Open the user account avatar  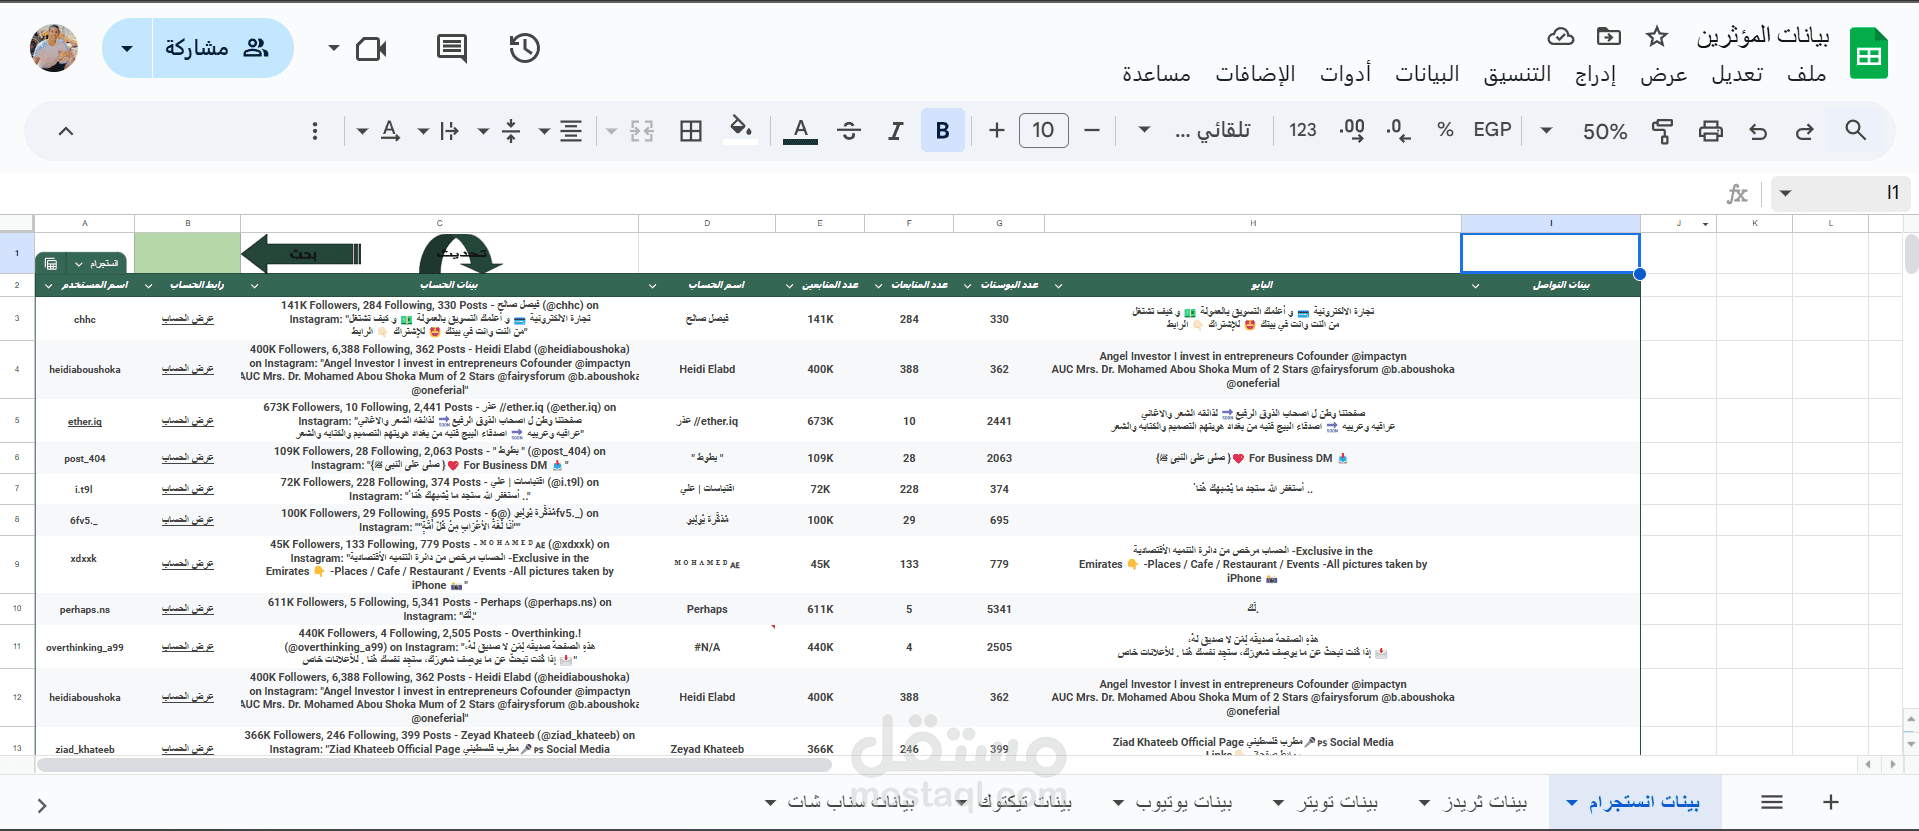coord(54,48)
